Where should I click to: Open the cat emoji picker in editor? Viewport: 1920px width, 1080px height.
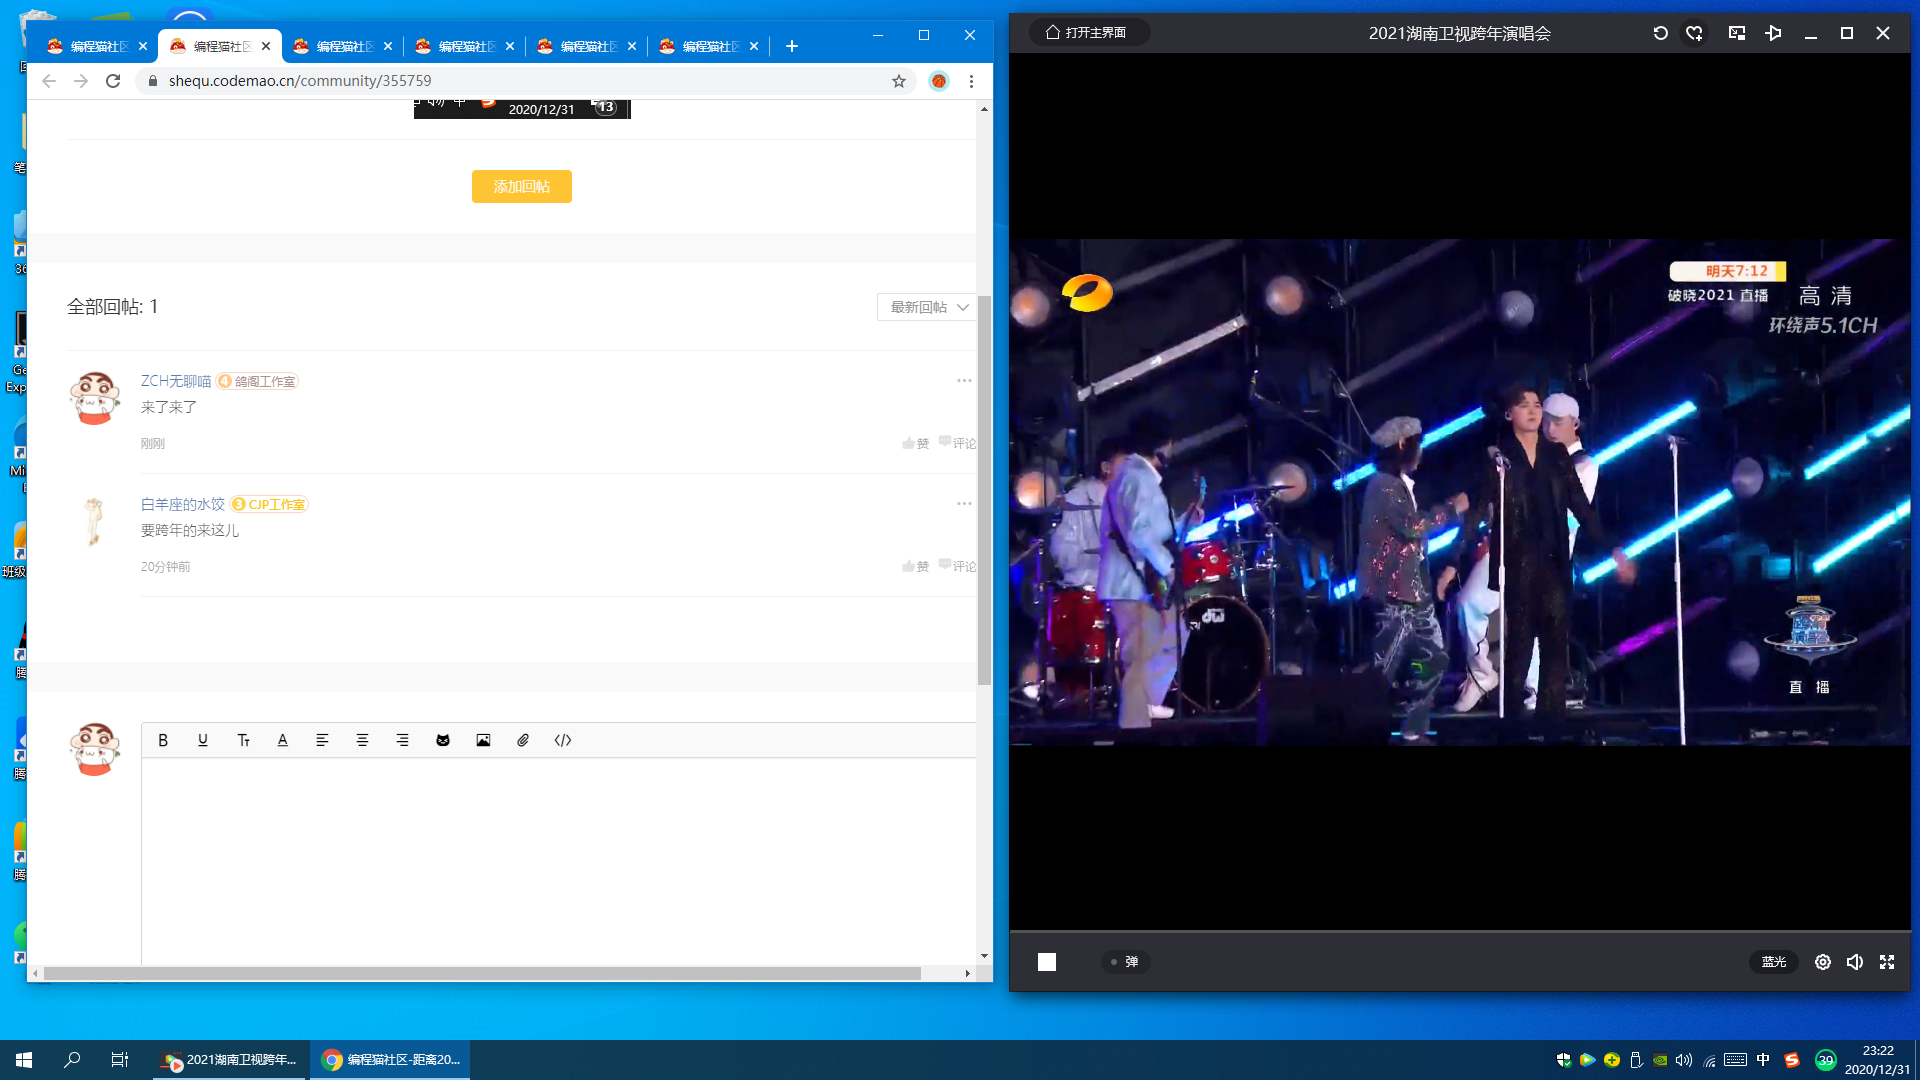pyautogui.click(x=443, y=740)
